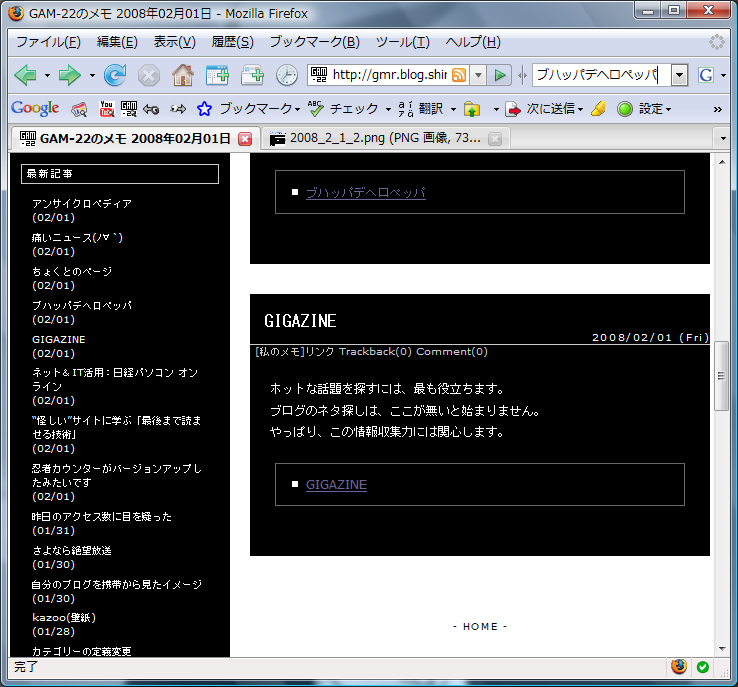
Task: Open the 次に送信 send-to dropdown
Action: tap(580, 110)
